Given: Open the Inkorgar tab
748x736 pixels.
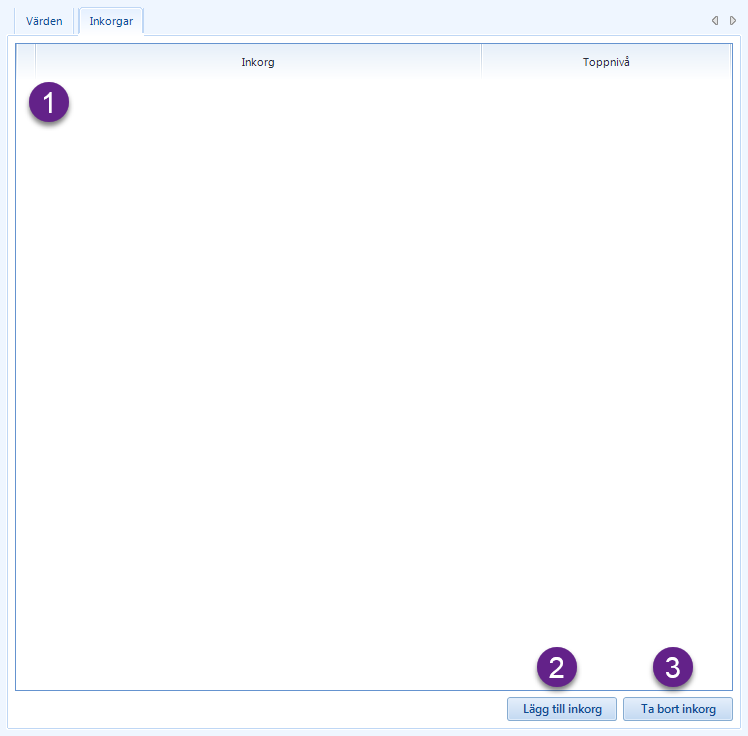Looking at the screenshot, I should (x=111, y=21).
